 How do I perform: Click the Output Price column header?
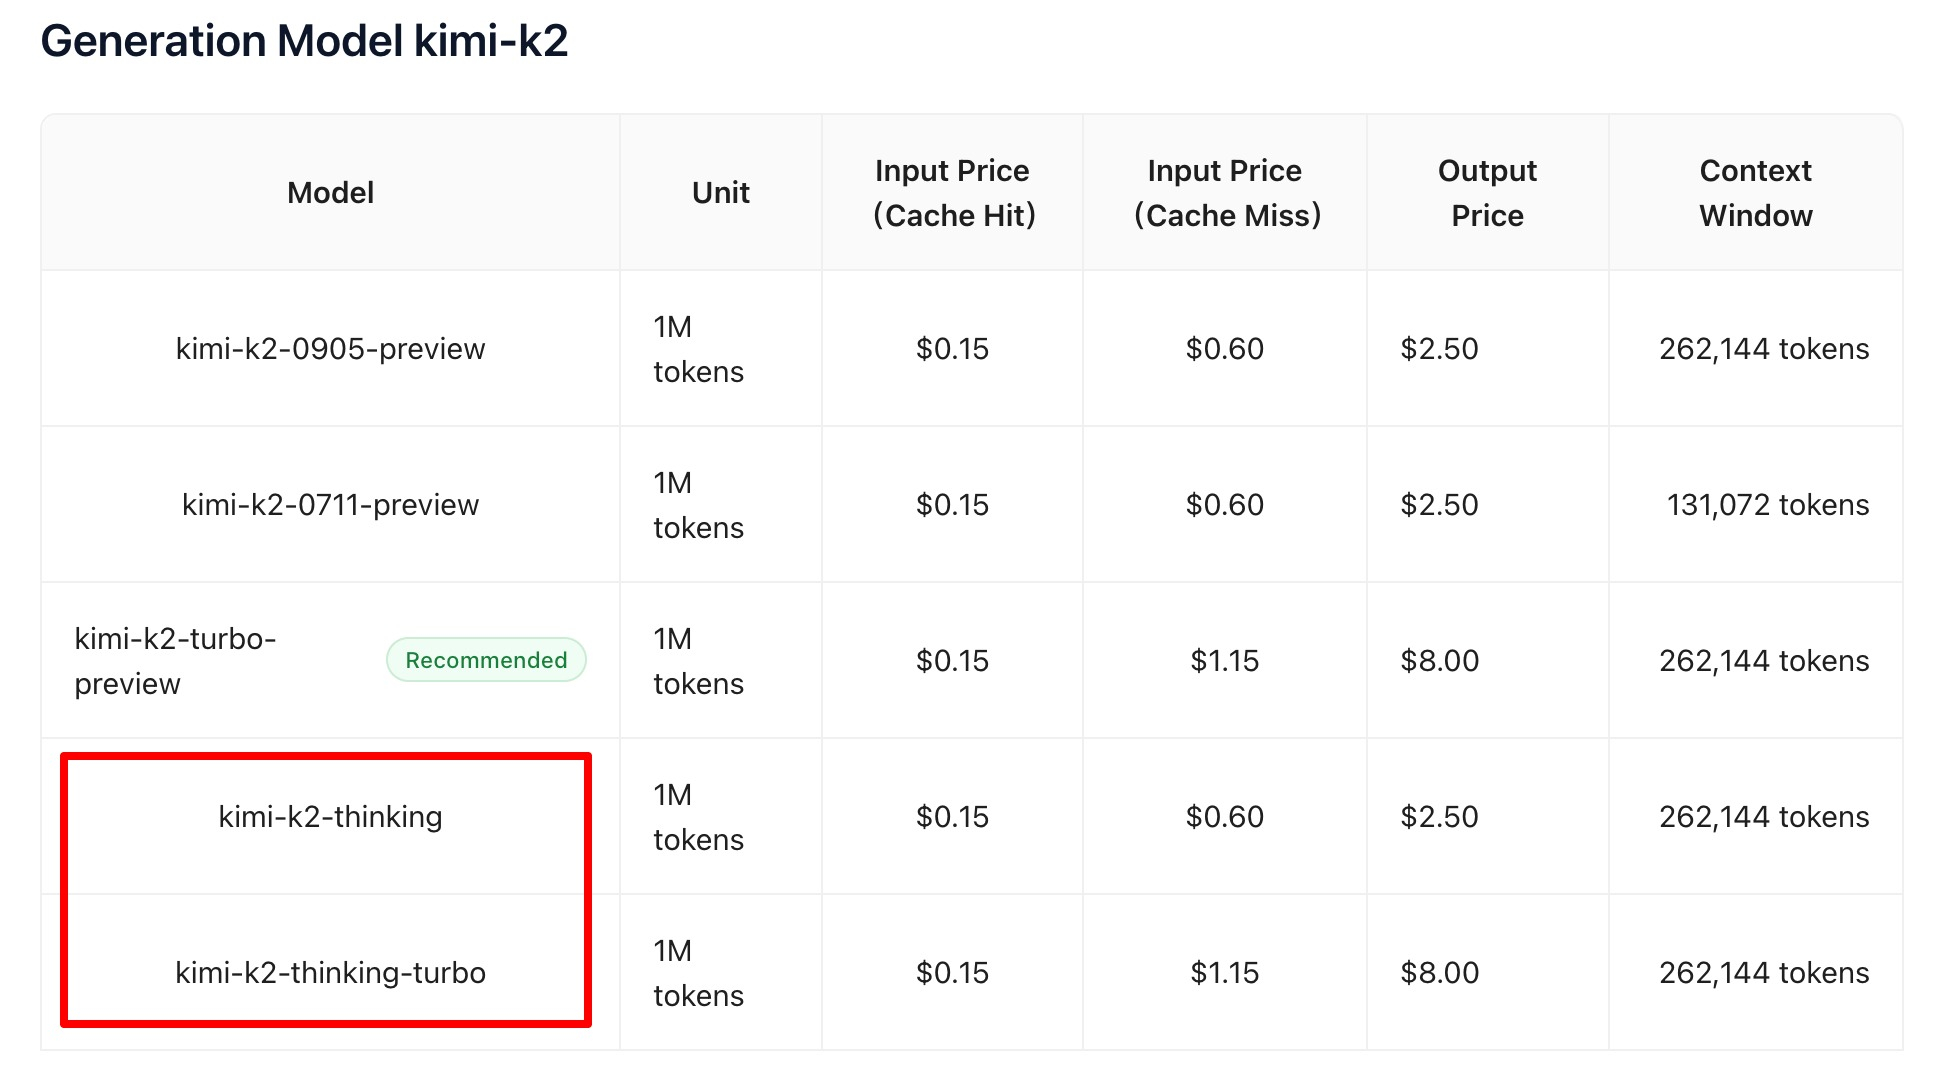(x=1487, y=193)
